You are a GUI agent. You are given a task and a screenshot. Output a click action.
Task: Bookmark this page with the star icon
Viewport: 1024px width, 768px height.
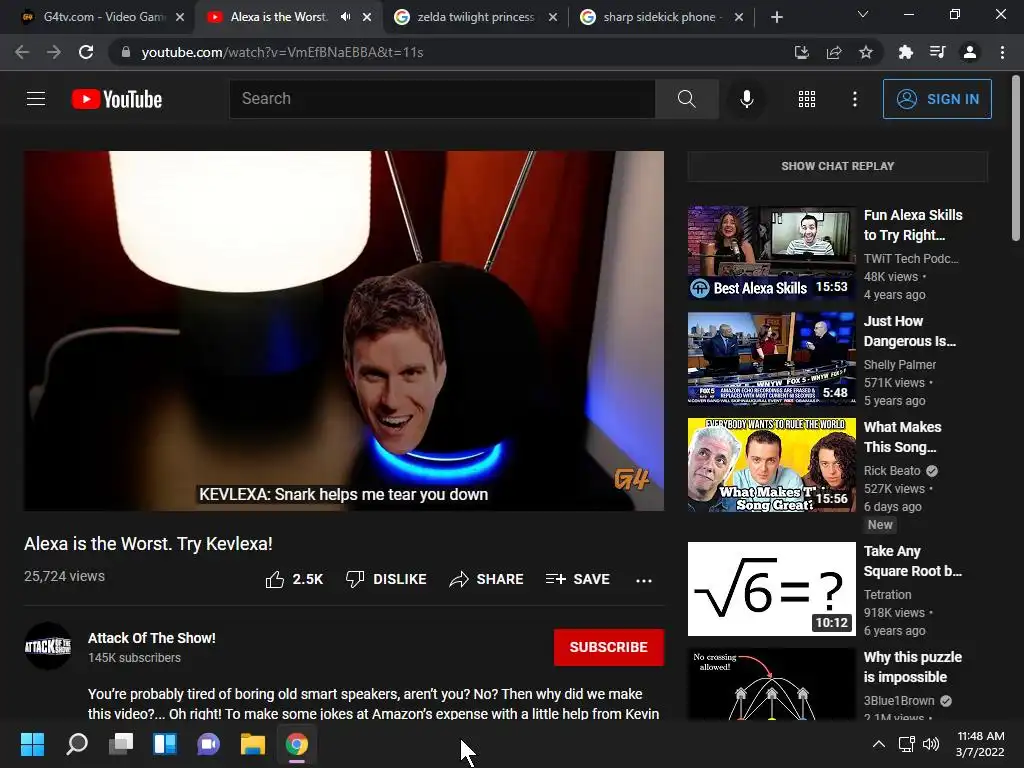coord(865,52)
